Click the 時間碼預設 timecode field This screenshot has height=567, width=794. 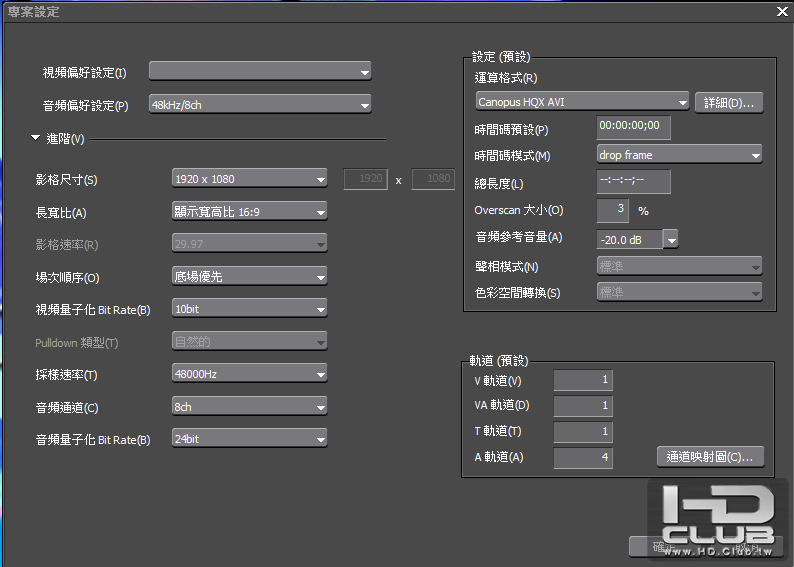pos(633,127)
